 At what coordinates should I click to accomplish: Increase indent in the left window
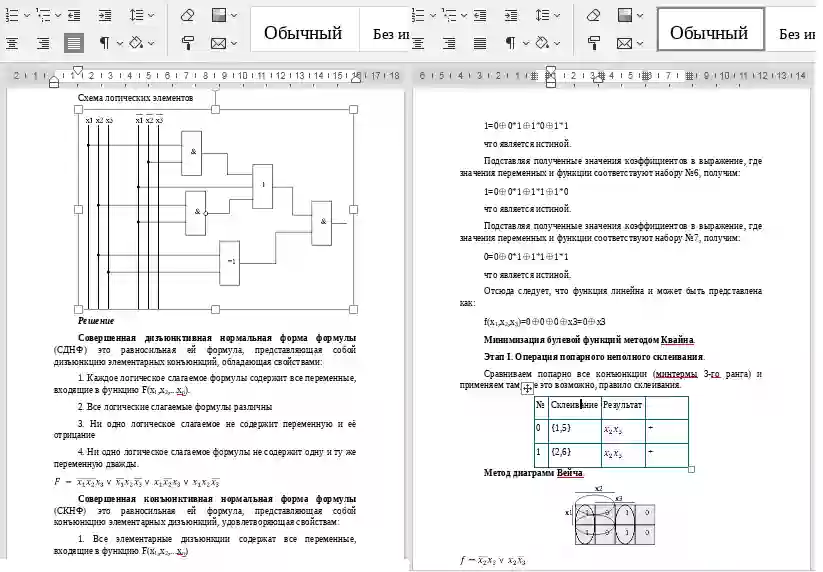104,16
